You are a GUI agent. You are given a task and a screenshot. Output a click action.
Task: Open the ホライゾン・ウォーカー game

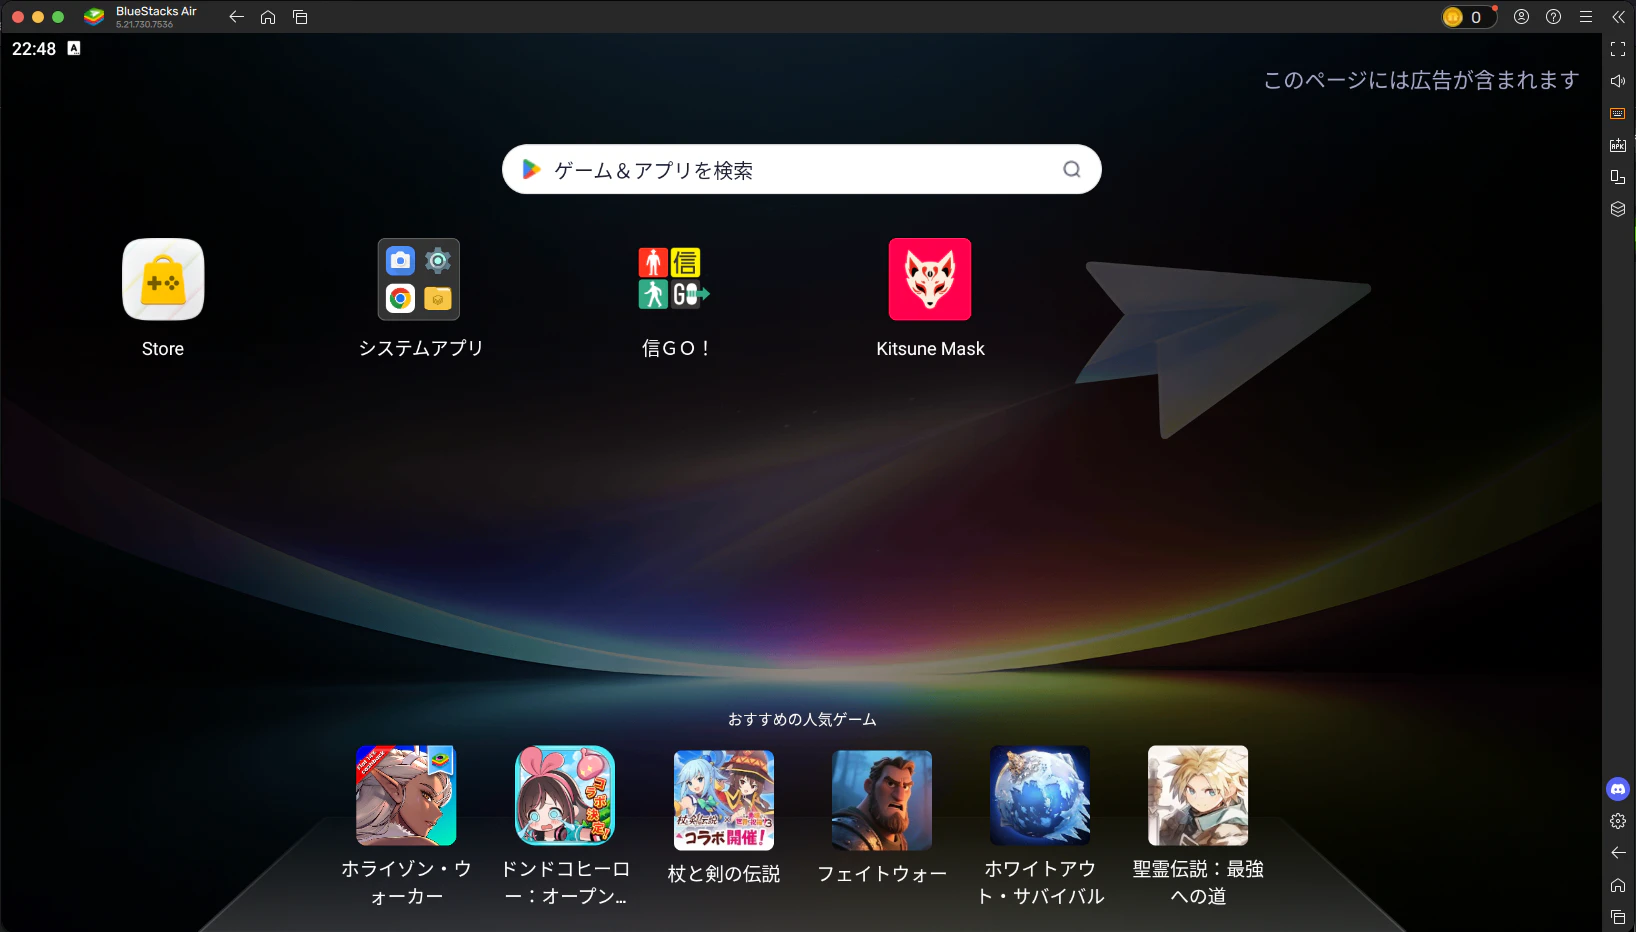click(406, 796)
